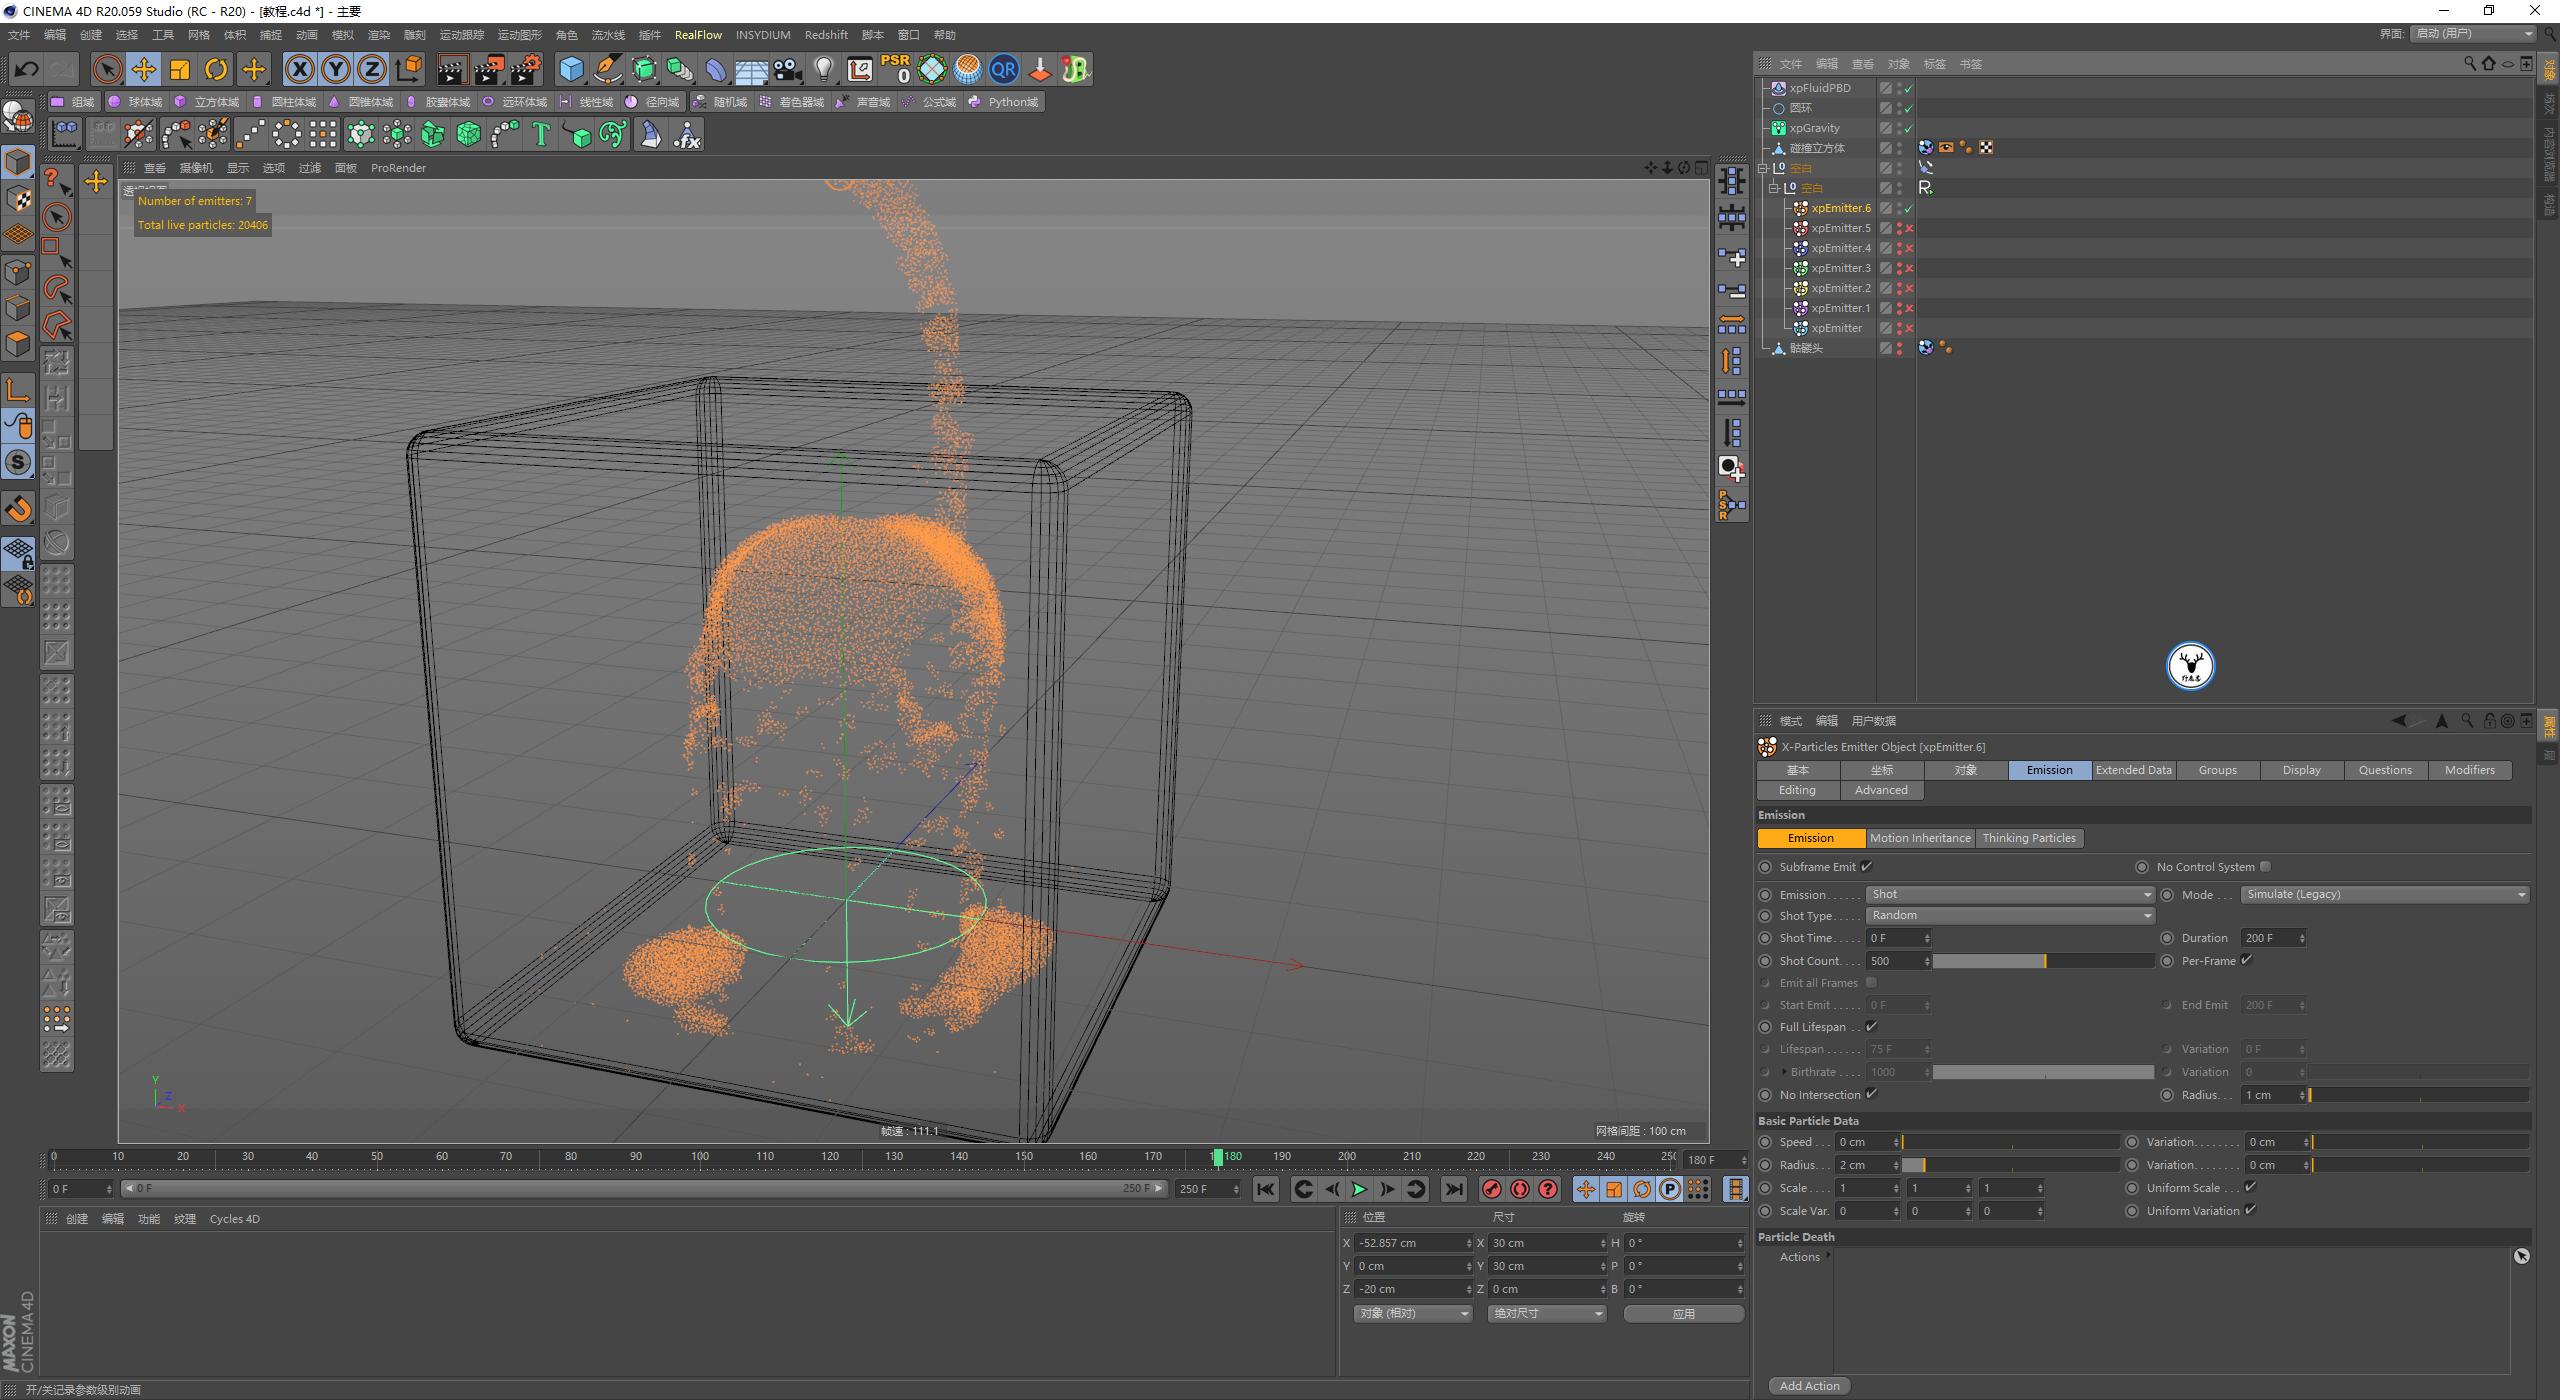Lock the Y axis toggle icon
2560x1400 pixels.
pyautogui.click(x=336, y=69)
